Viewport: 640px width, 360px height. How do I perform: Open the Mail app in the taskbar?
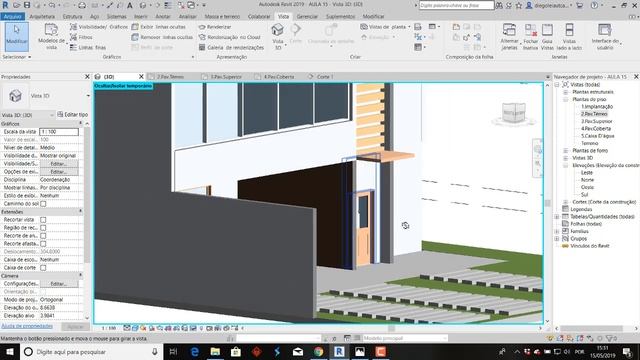coord(298,351)
